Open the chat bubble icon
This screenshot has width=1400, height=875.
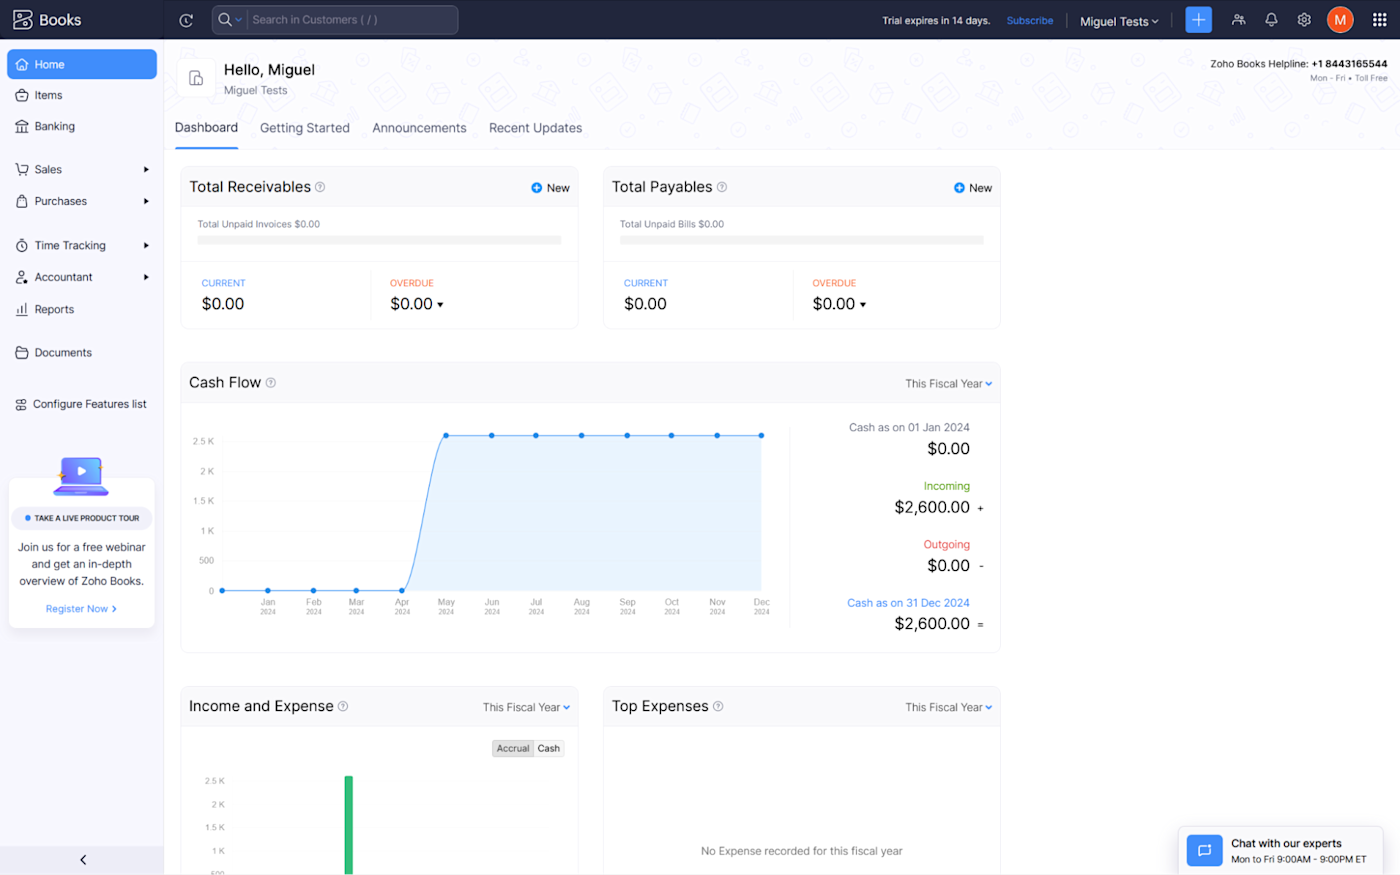tap(1204, 850)
